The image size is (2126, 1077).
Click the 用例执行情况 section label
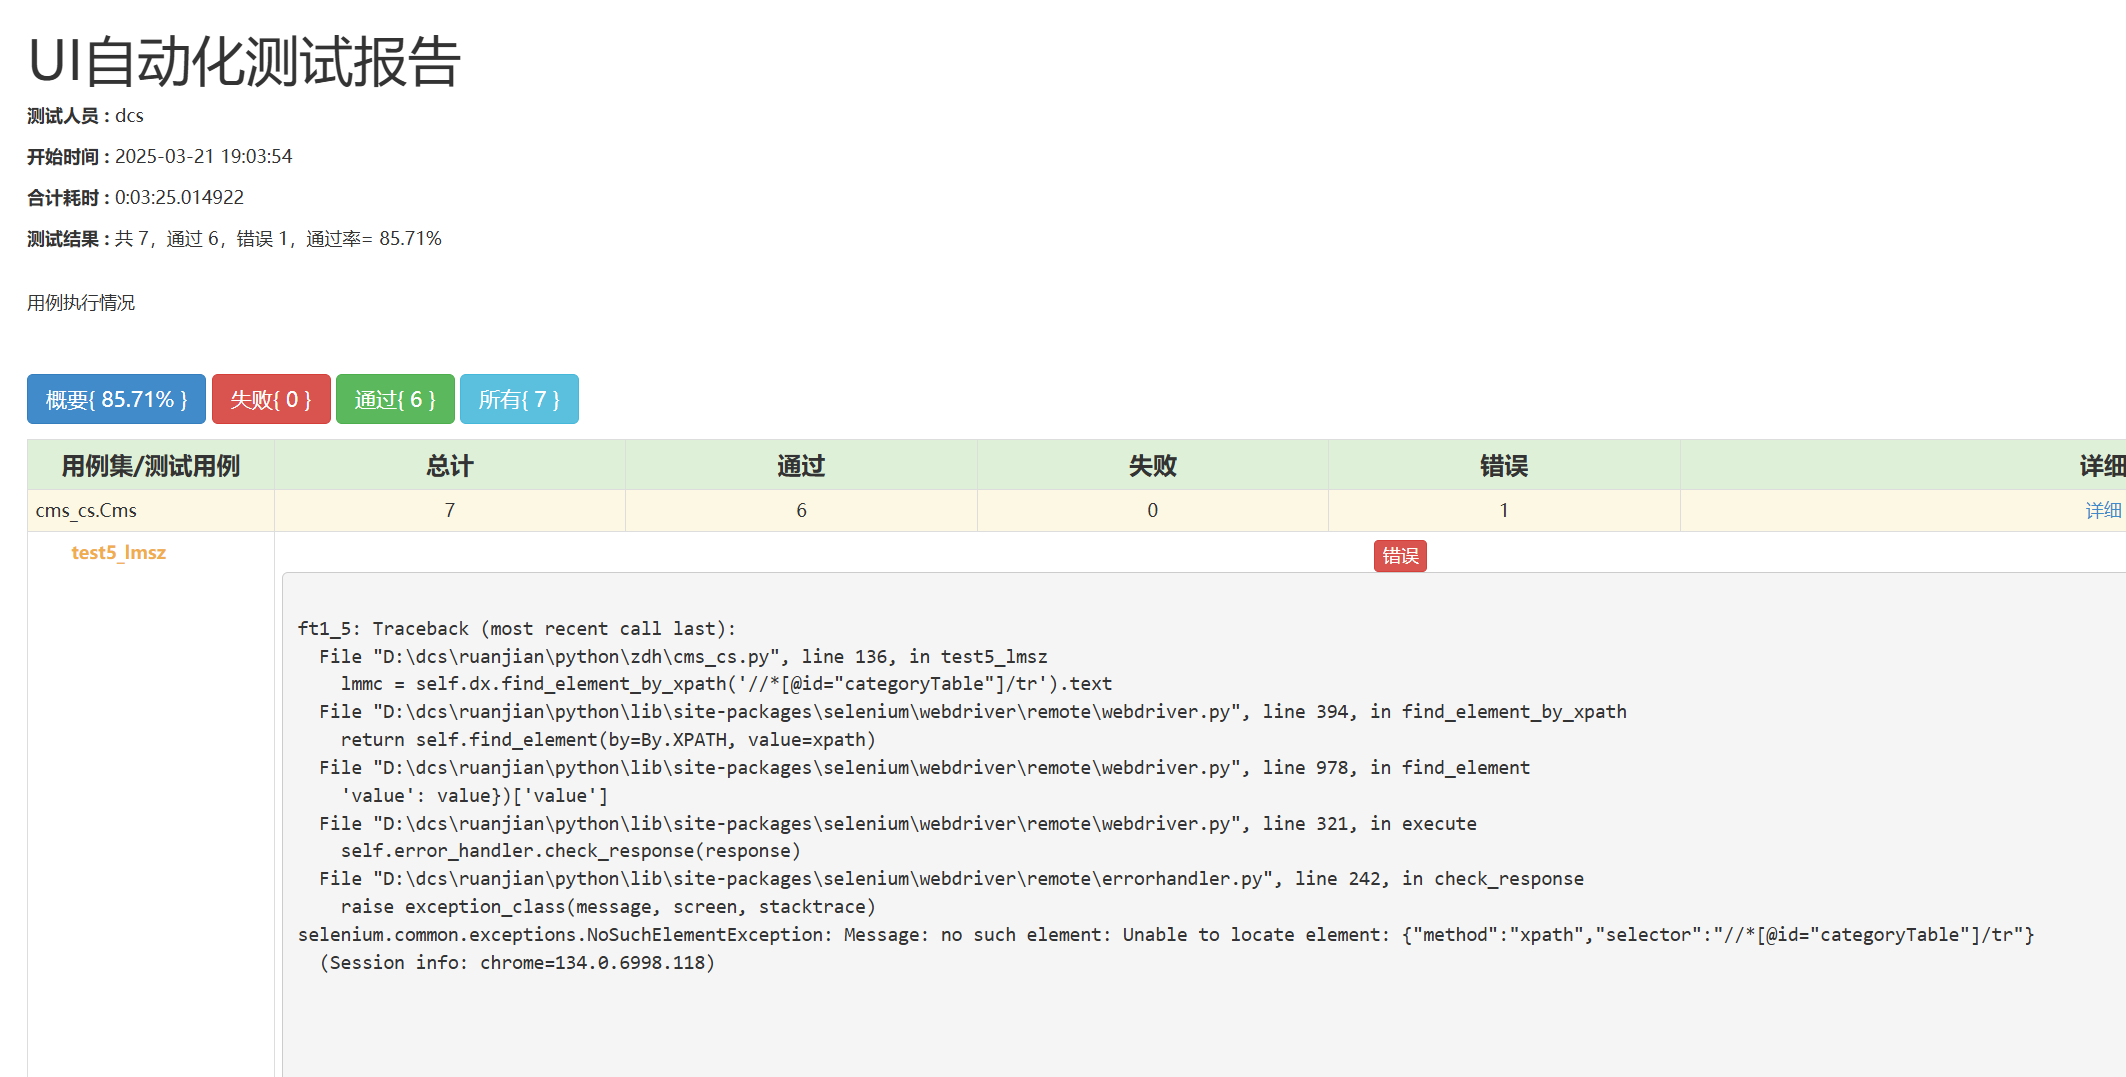pyautogui.click(x=81, y=303)
